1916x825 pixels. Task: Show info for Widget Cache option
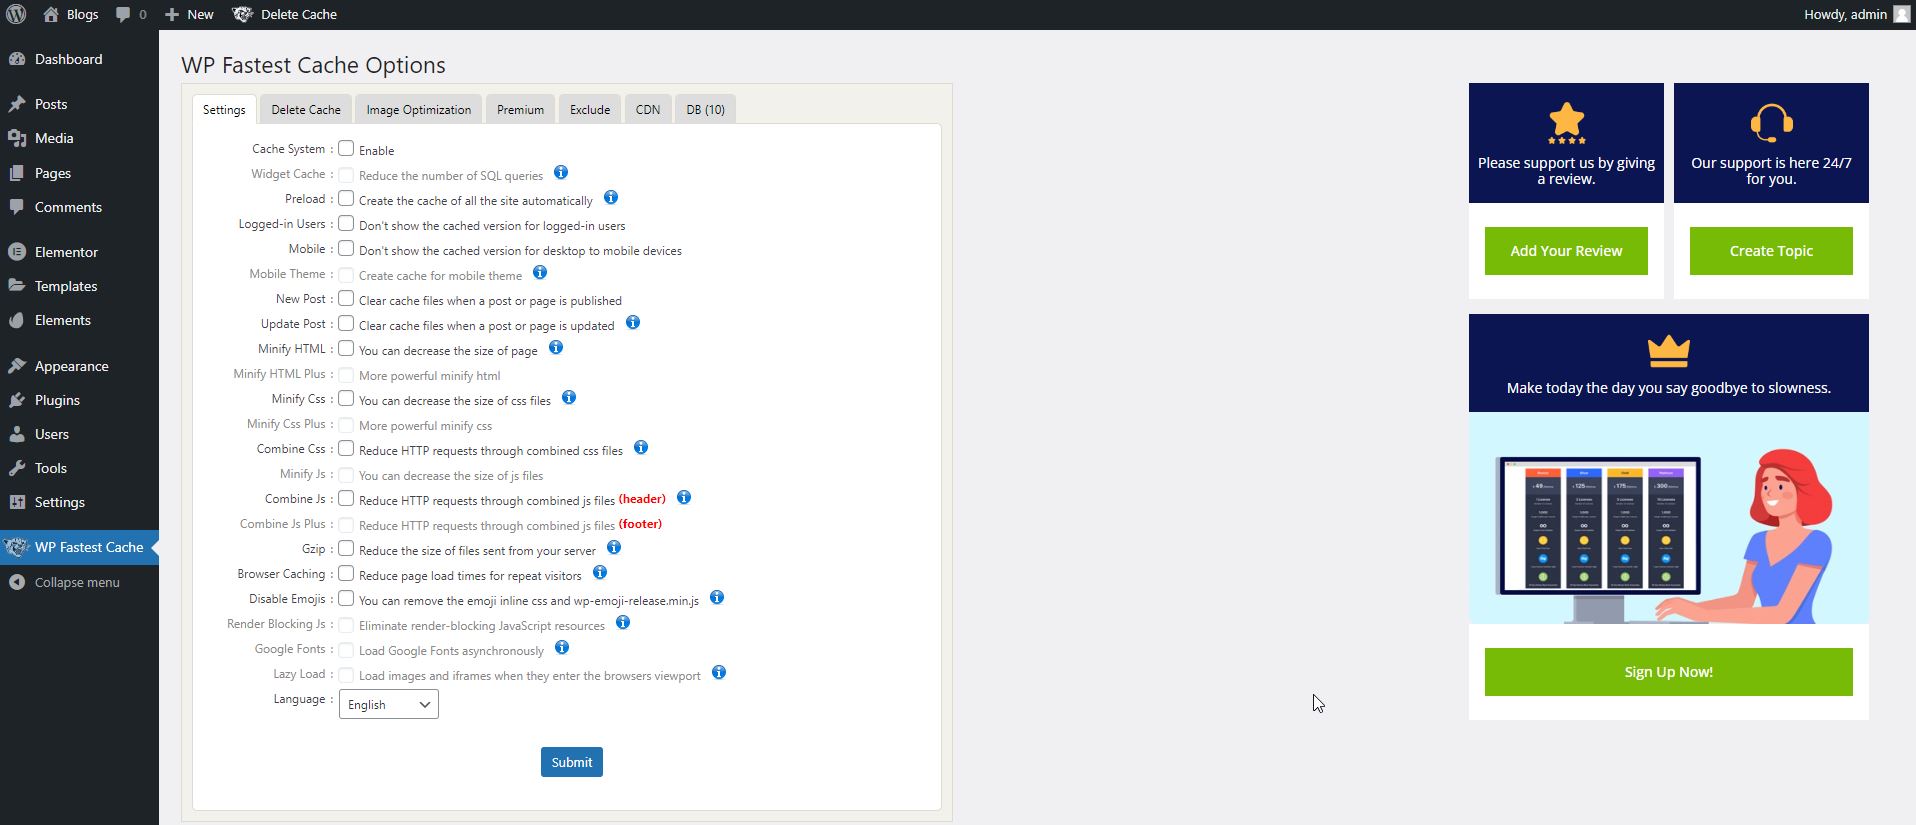pyautogui.click(x=561, y=173)
